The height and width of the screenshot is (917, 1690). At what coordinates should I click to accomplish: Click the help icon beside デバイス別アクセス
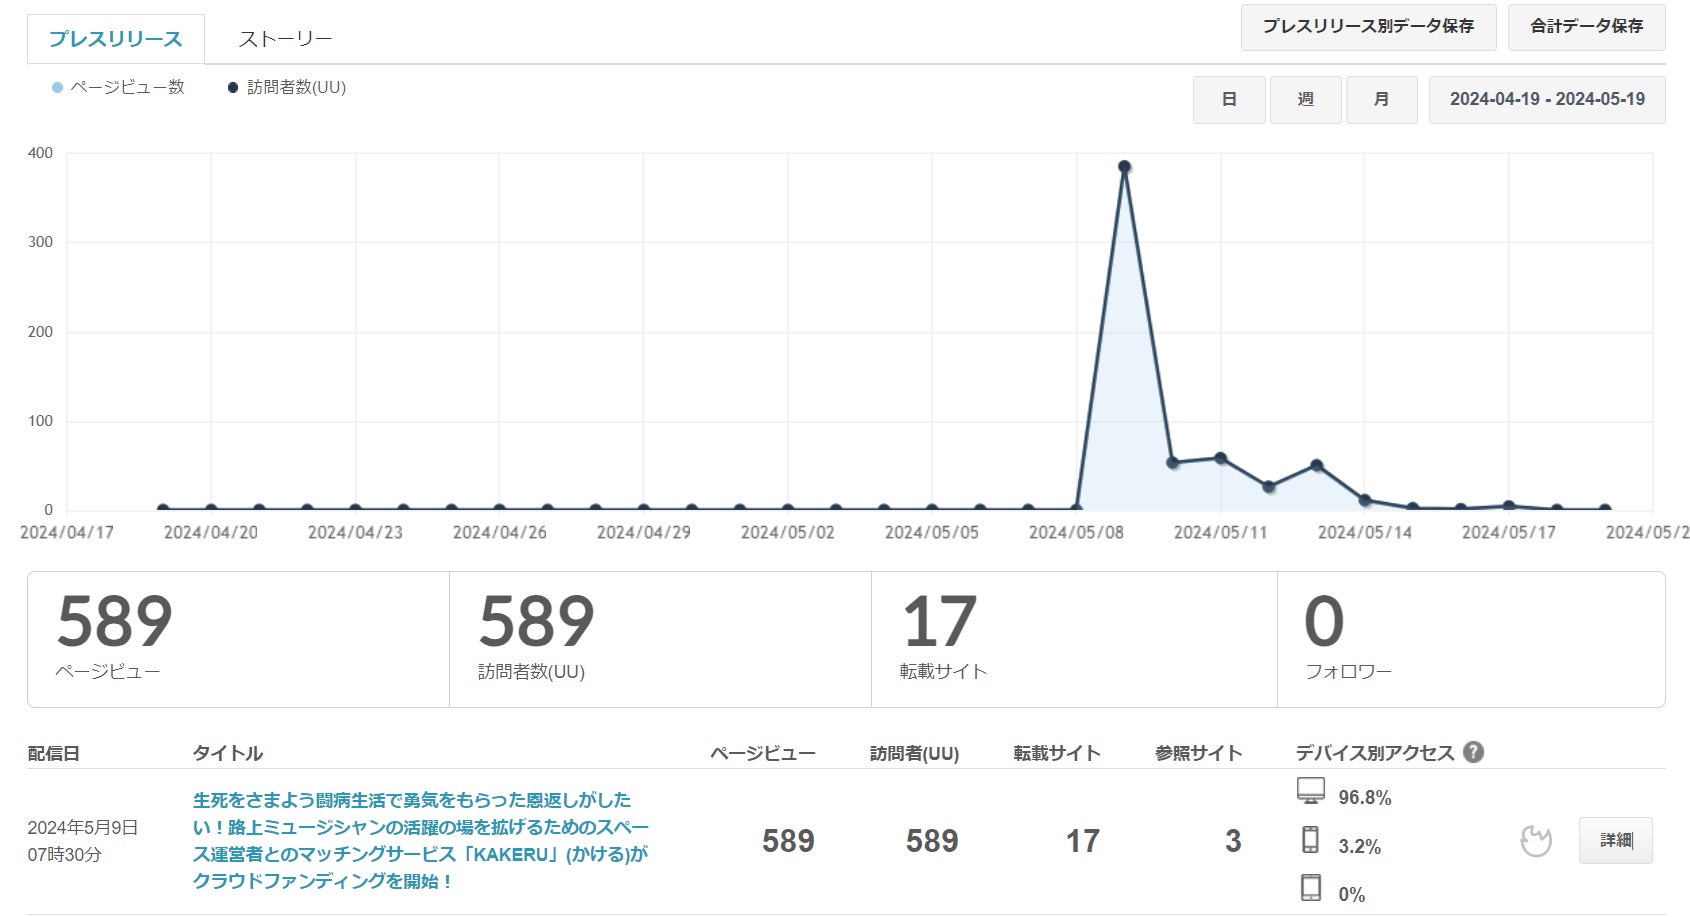click(1473, 752)
